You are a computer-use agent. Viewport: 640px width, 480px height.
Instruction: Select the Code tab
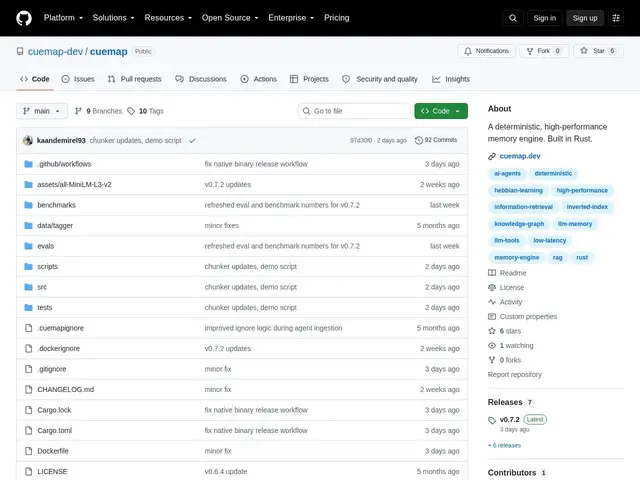(x=35, y=79)
